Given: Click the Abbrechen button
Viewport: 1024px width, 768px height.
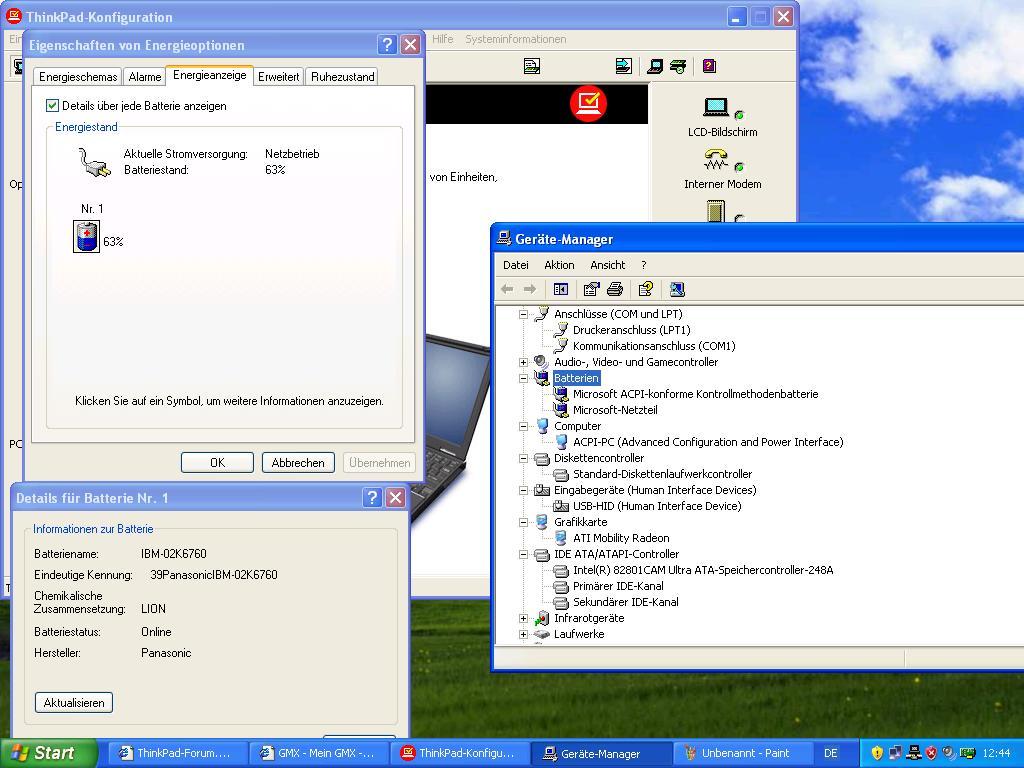Looking at the screenshot, I should click(x=298, y=462).
